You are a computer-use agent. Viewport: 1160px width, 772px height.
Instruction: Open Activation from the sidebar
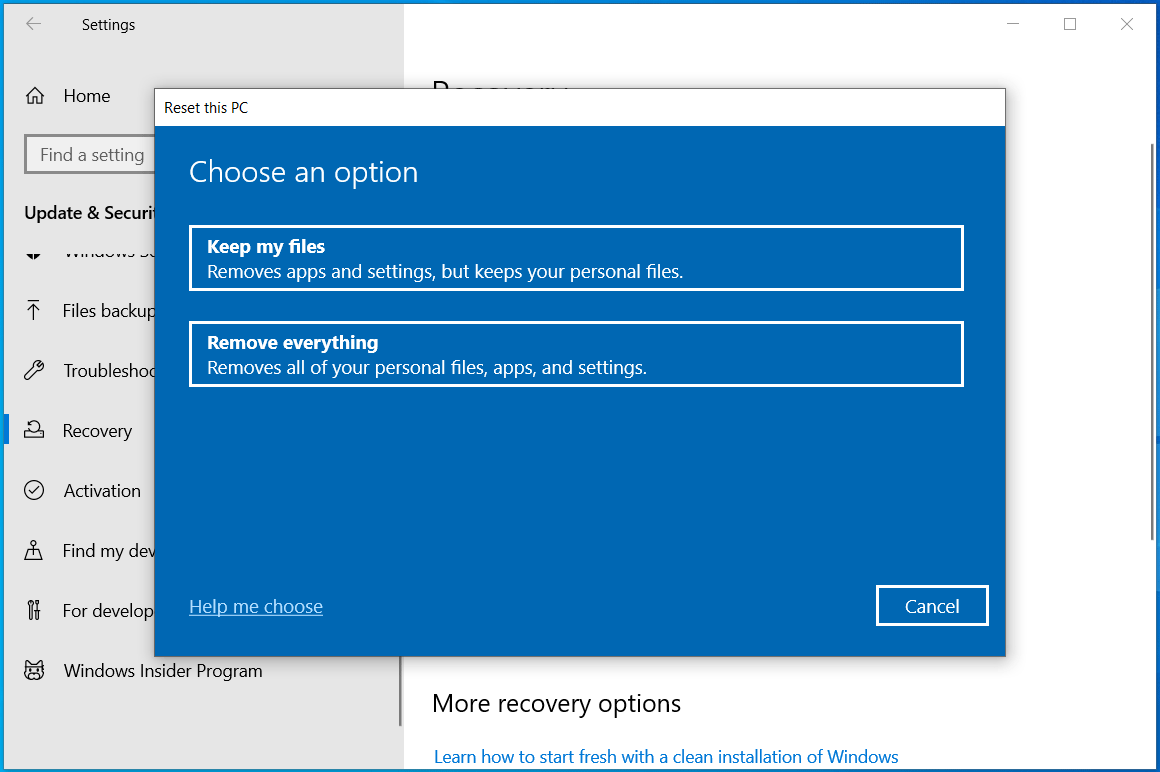click(101, 490)
